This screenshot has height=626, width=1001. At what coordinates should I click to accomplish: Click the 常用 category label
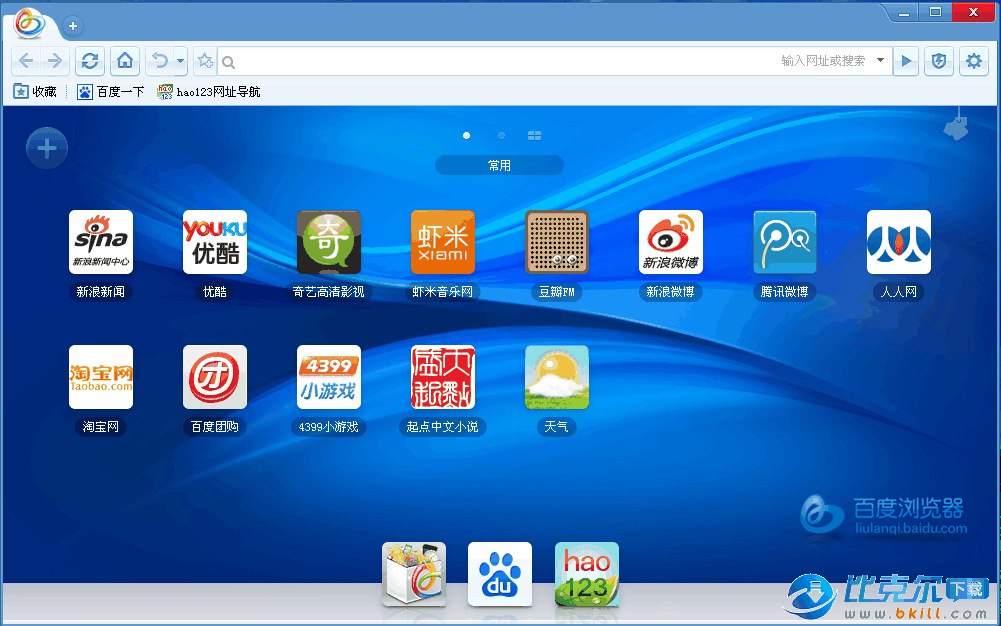tap(499, 165)
